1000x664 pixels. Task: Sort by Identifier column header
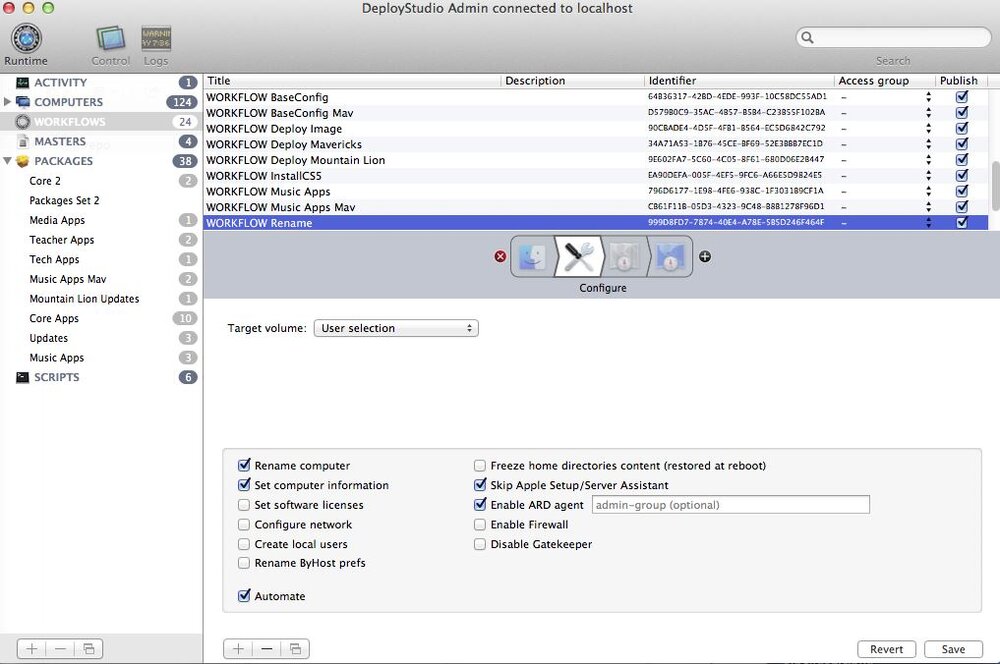point(739,81)
